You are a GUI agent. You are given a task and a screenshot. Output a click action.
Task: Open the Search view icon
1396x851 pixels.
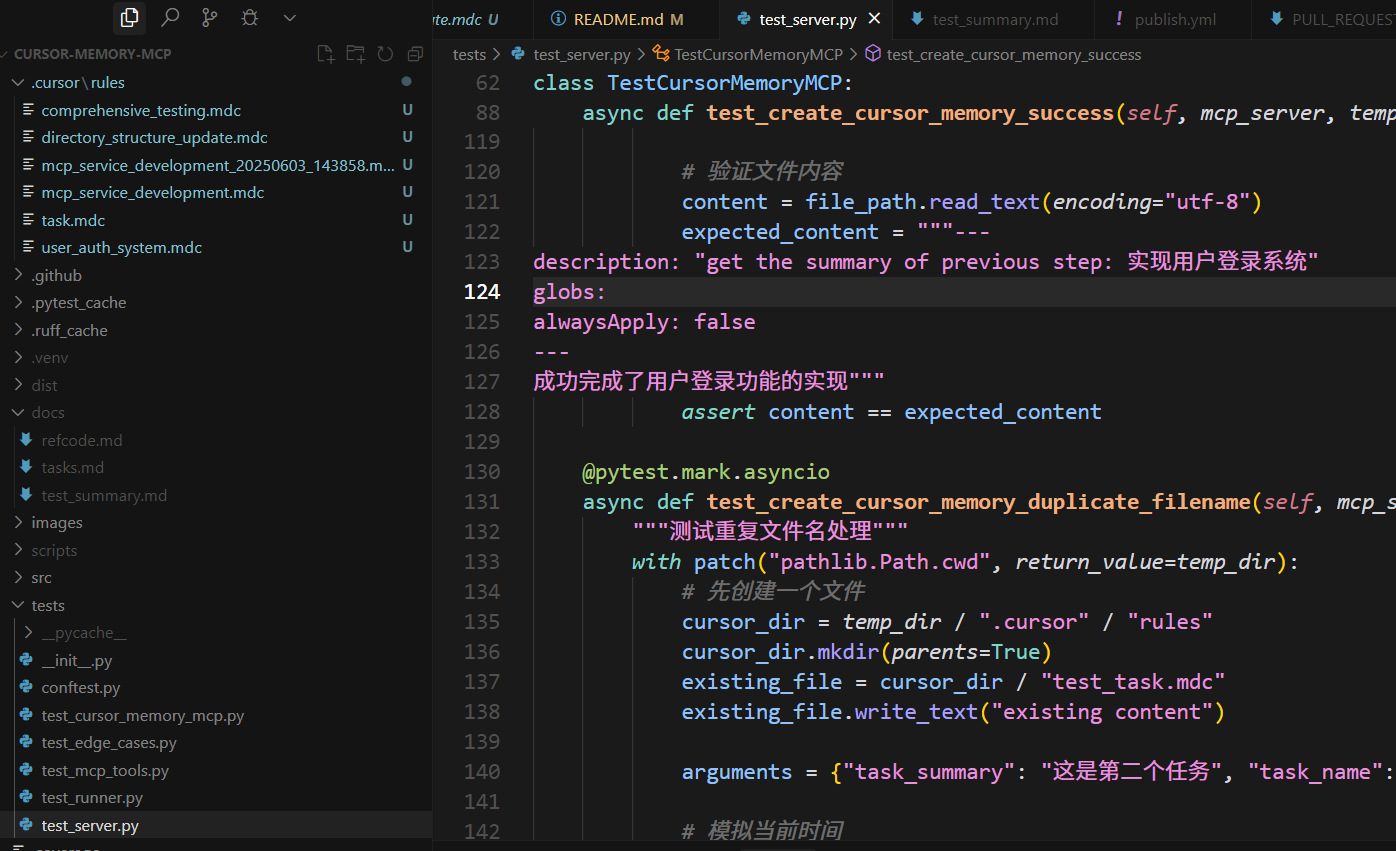pos(170,17)
